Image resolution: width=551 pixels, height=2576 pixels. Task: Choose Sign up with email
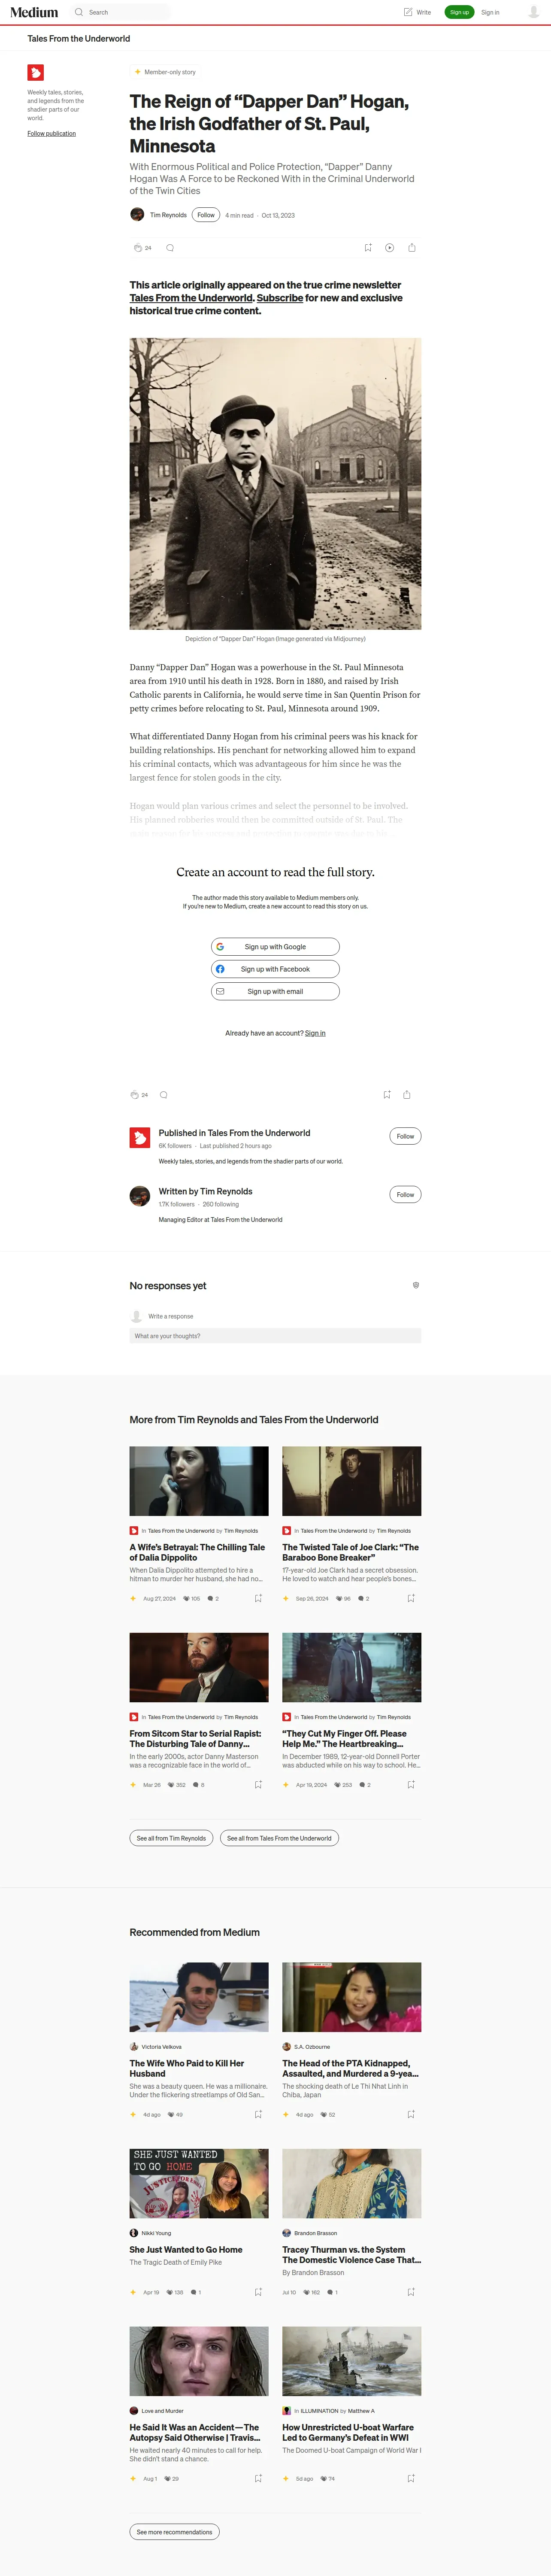coord(275,991)
